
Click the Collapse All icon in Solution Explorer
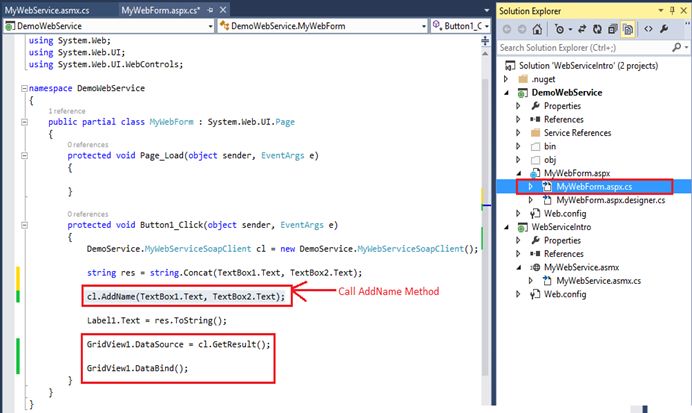coord(612,29)
